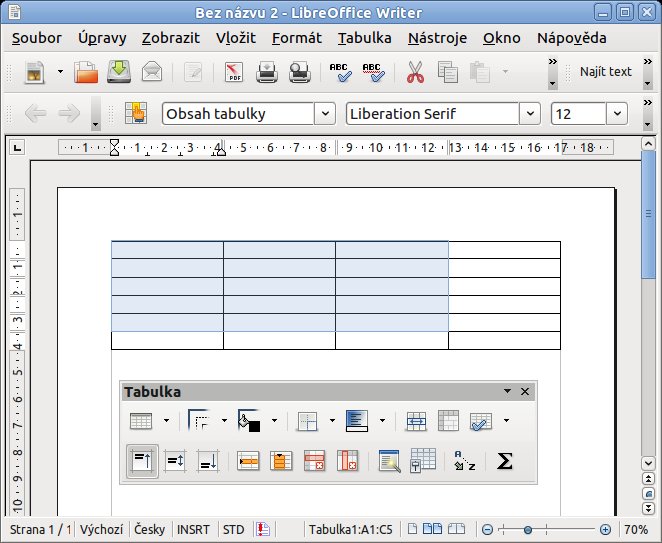Copy selection with the Copy icon
The height and width of the screenshot is (543, 662).
point(448,72)
